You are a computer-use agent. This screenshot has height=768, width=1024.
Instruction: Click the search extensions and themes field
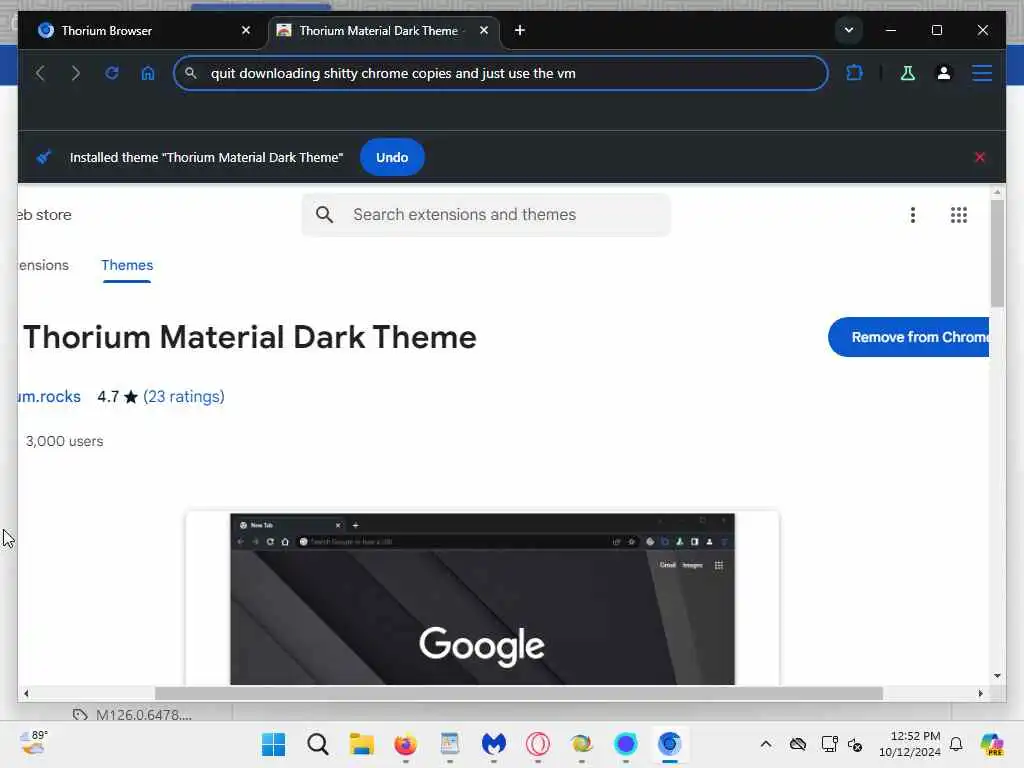click(x=486, y=215)
